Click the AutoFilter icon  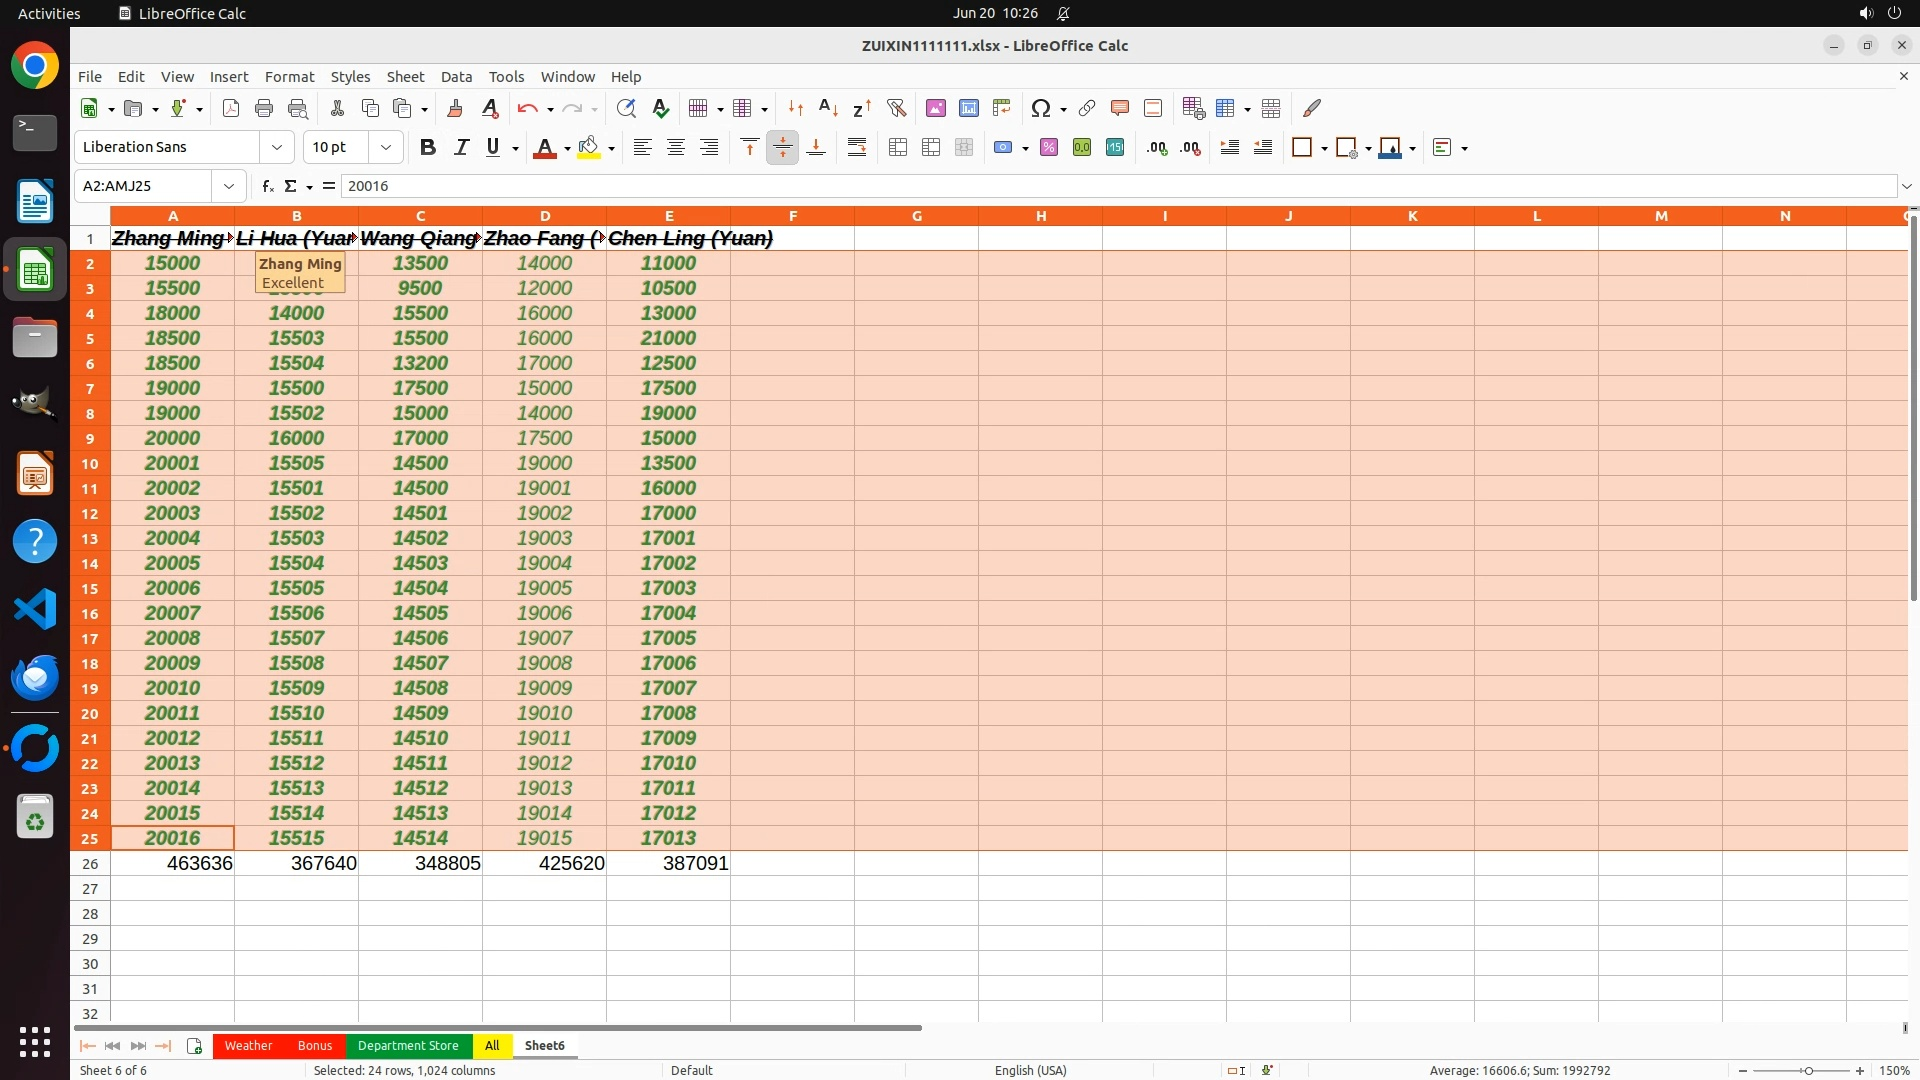tap(896, 108)
